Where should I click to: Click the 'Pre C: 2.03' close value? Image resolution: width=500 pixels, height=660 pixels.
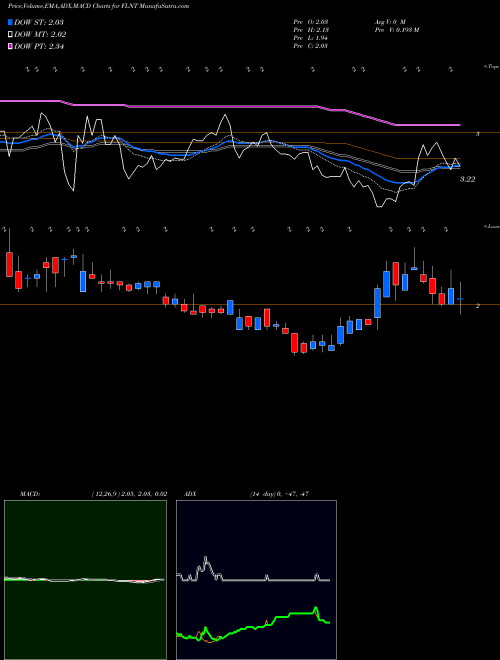tap(311, 46)
